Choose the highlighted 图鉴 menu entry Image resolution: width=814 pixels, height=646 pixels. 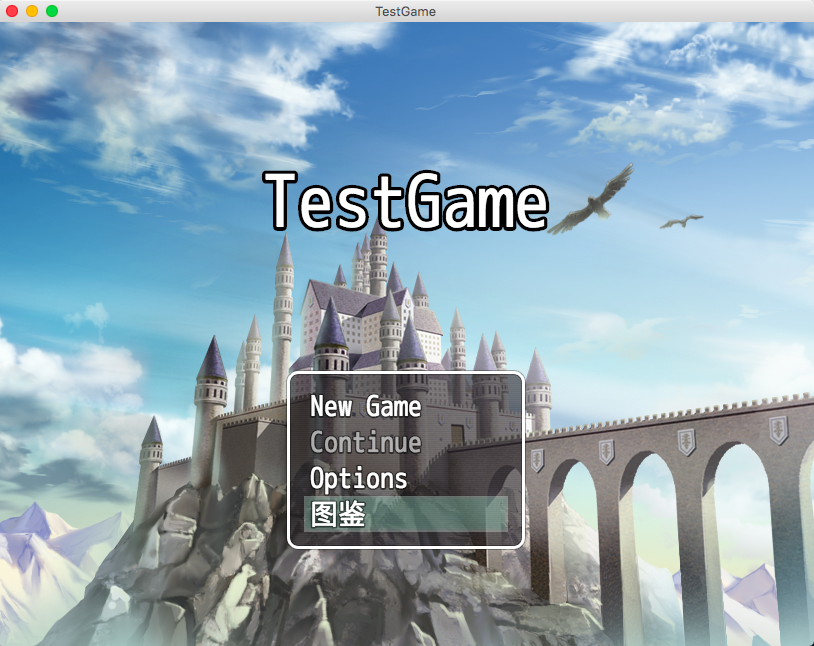click(405, 514)
